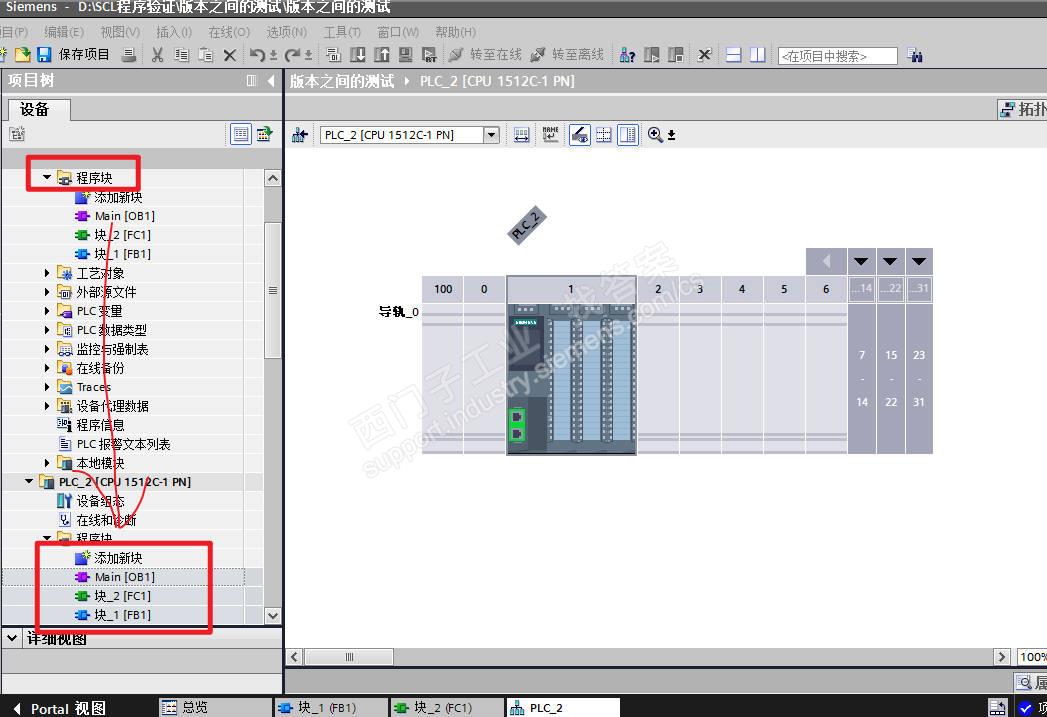Click the stop CPU icon
1047x717 pixels.
click(x=676, y=55)
